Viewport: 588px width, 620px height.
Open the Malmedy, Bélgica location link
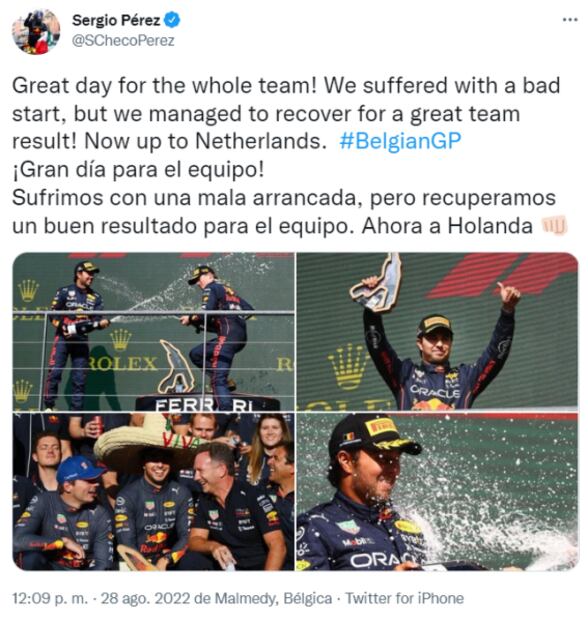coord(274,598)
